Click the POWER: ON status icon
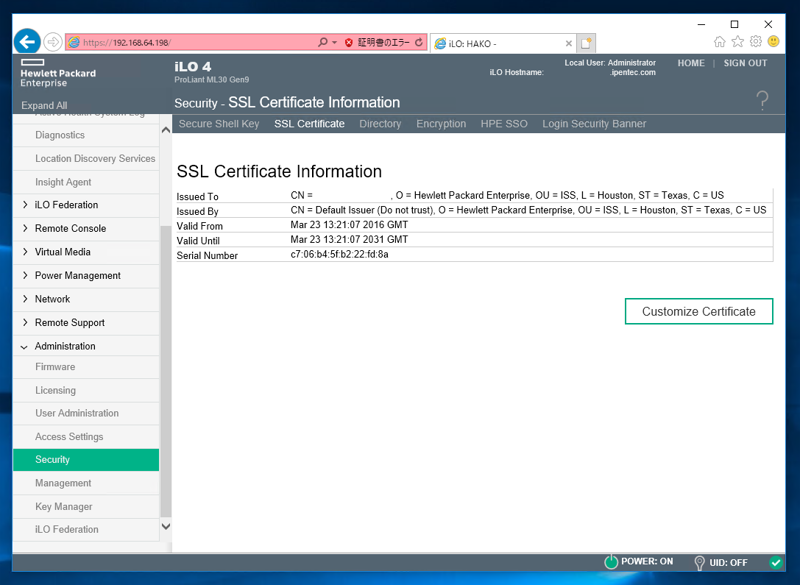 [611, 562]
